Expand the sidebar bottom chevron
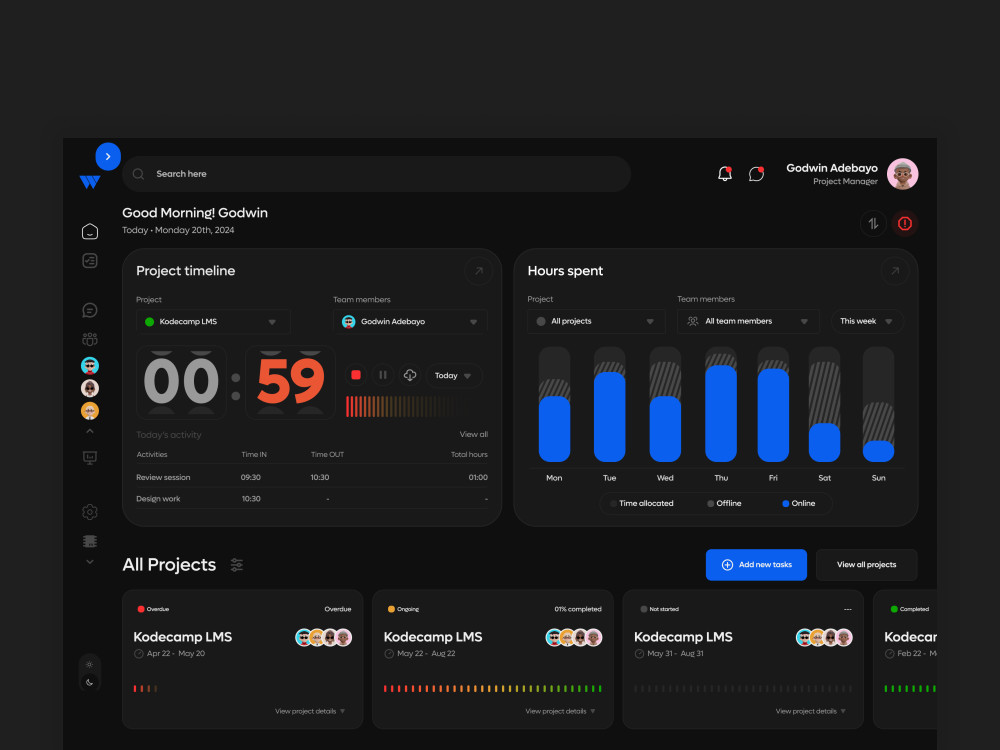The height and width of the screenshot is (750, 1000). pos(90,562)
